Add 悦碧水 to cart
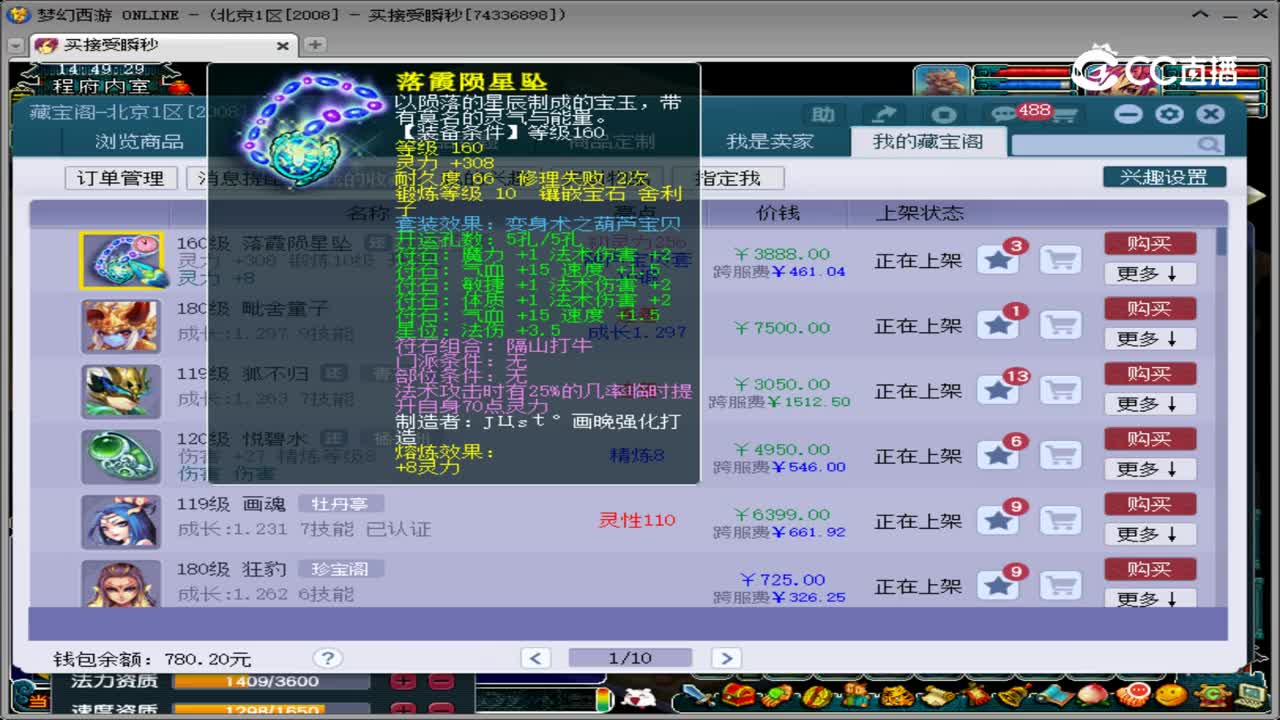This screenshot has width=1280, height=720. pyautogui.click(x=1060, y=455)
